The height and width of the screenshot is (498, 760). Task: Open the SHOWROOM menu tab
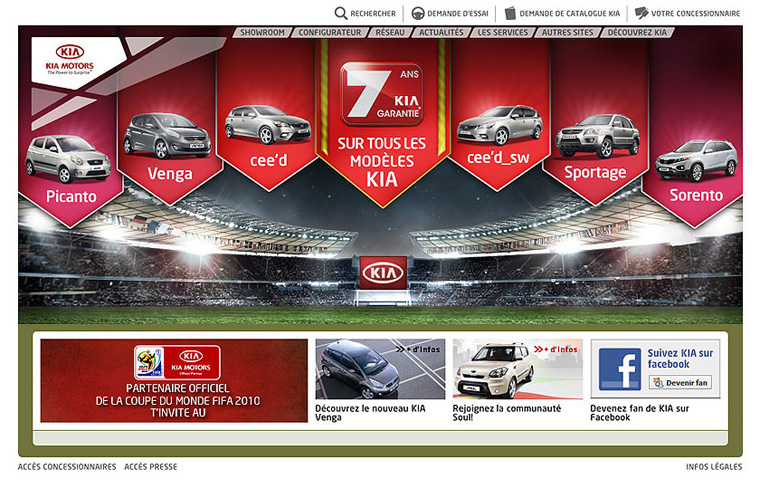tap(262, 32)
